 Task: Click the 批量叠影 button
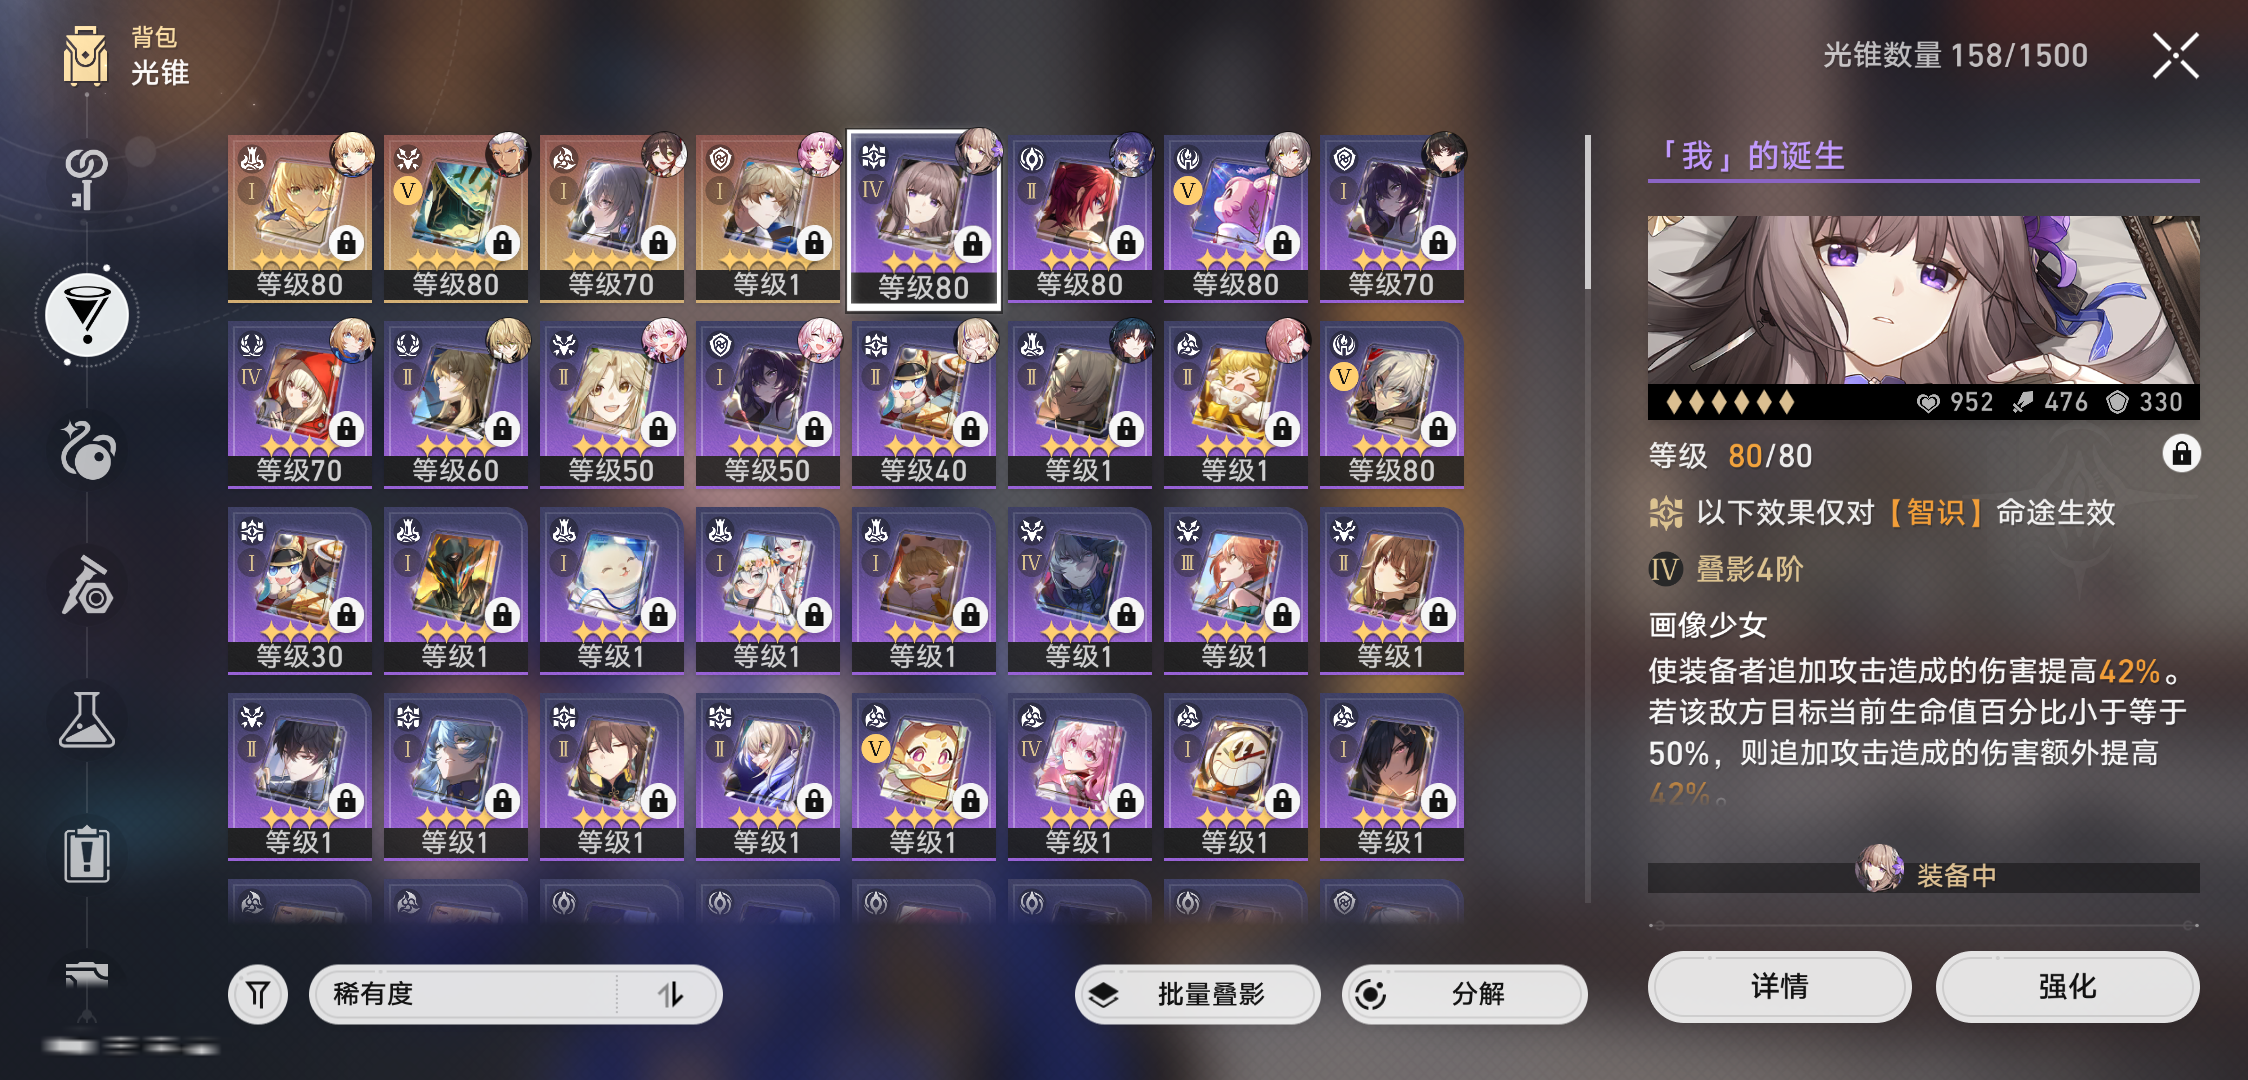tap(1198, 995)
